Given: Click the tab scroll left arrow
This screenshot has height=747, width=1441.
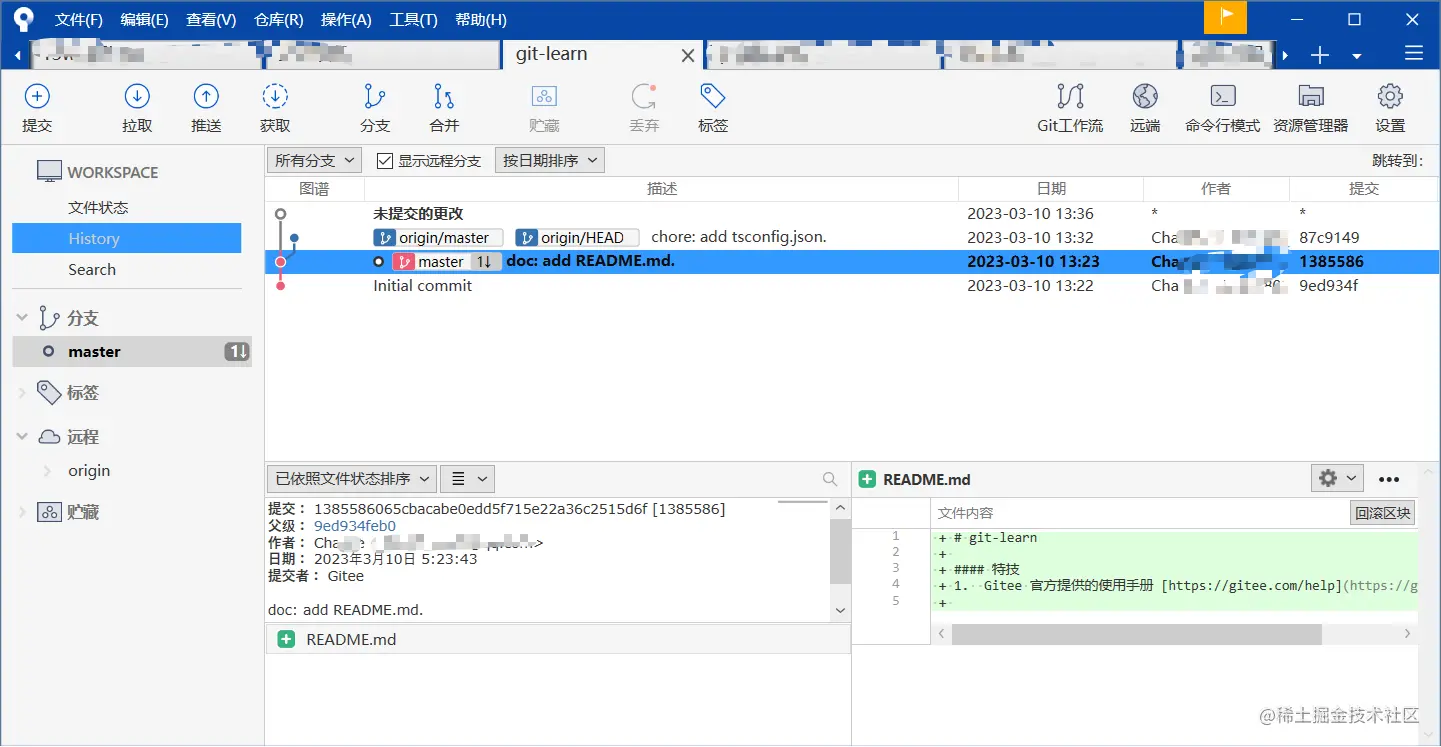Looking at the screenshot, I should pos(19,55).
